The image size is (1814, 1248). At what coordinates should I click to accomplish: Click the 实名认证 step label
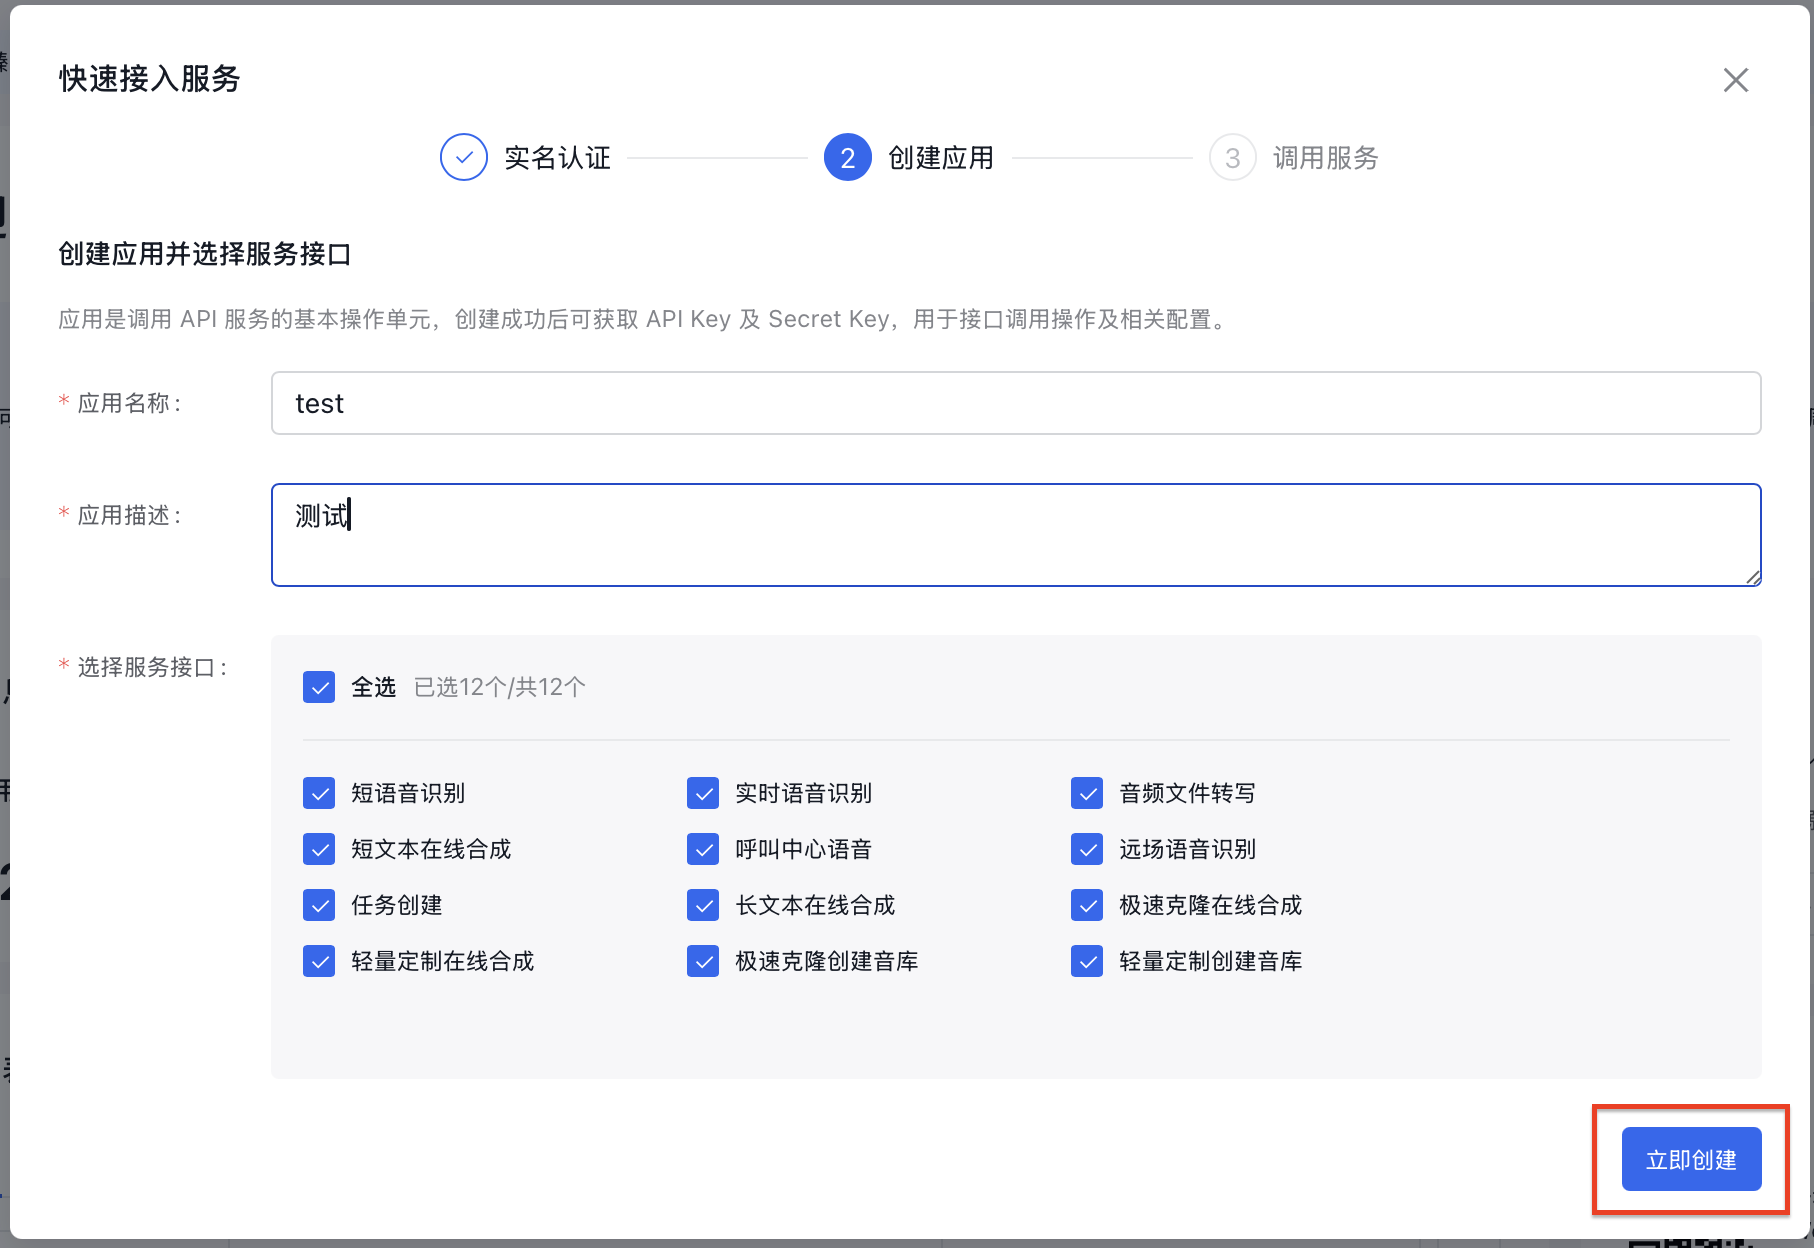(557, 158)
